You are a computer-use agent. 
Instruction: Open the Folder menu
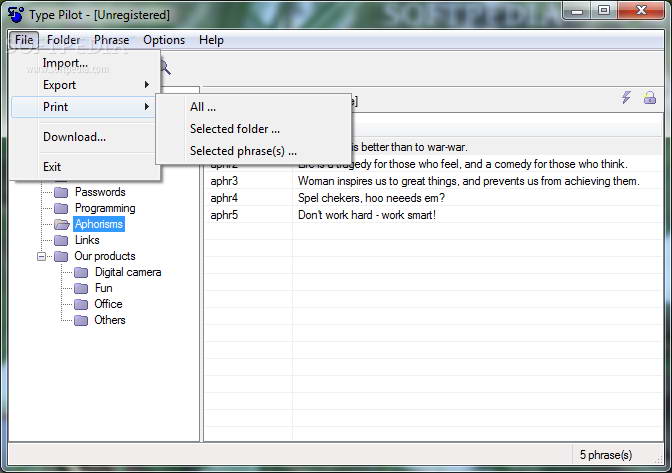pyautogui.click(x=63, y=40)
